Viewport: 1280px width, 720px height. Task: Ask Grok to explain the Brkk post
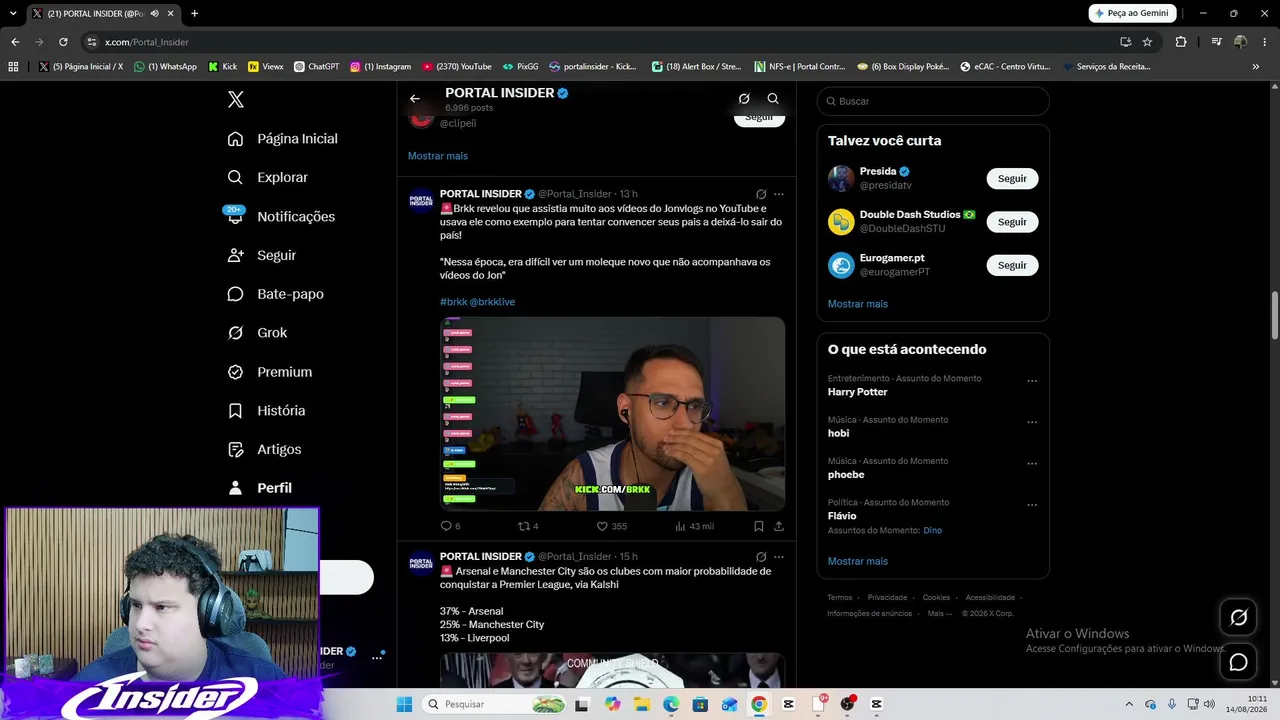[761, 194]
